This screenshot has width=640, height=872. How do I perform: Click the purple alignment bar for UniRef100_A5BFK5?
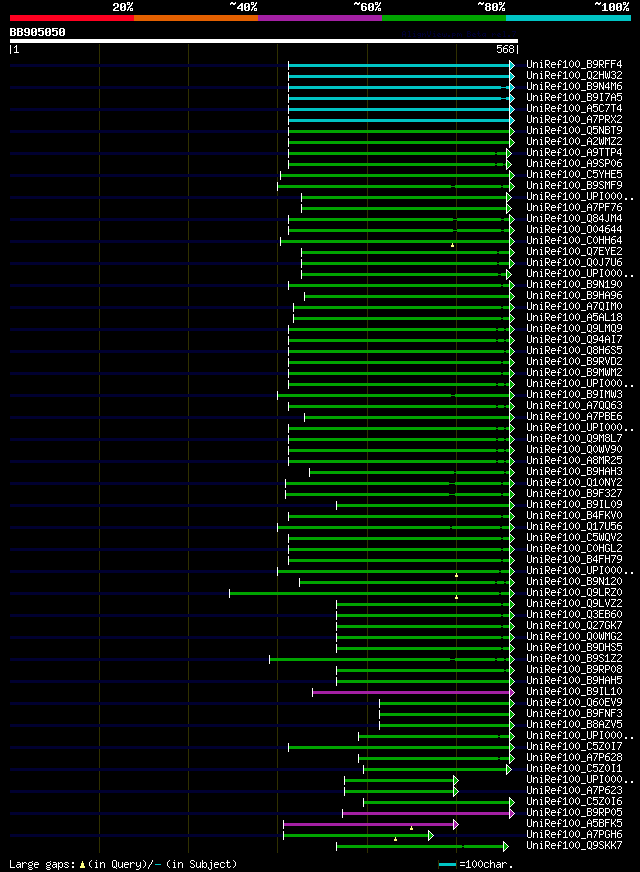coord(371,825)
